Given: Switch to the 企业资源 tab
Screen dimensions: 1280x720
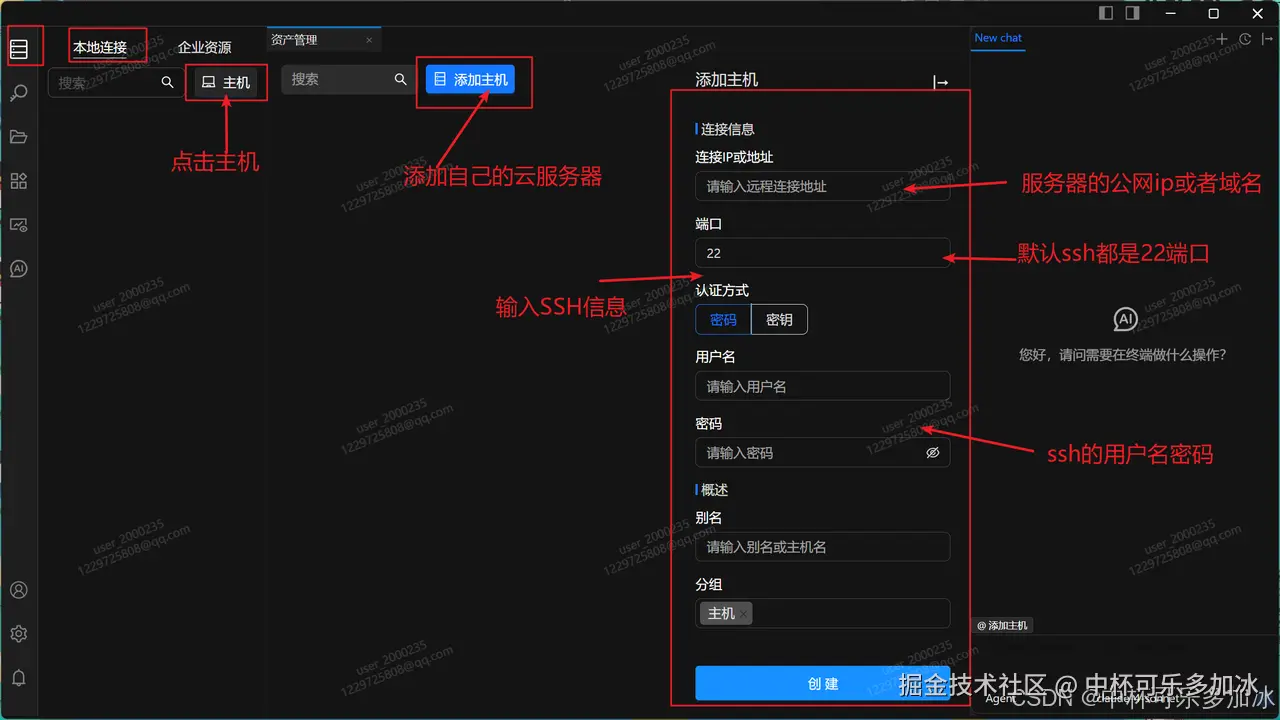Looking at the screenshot, I should pyautogui.click(x=204, y=45).
